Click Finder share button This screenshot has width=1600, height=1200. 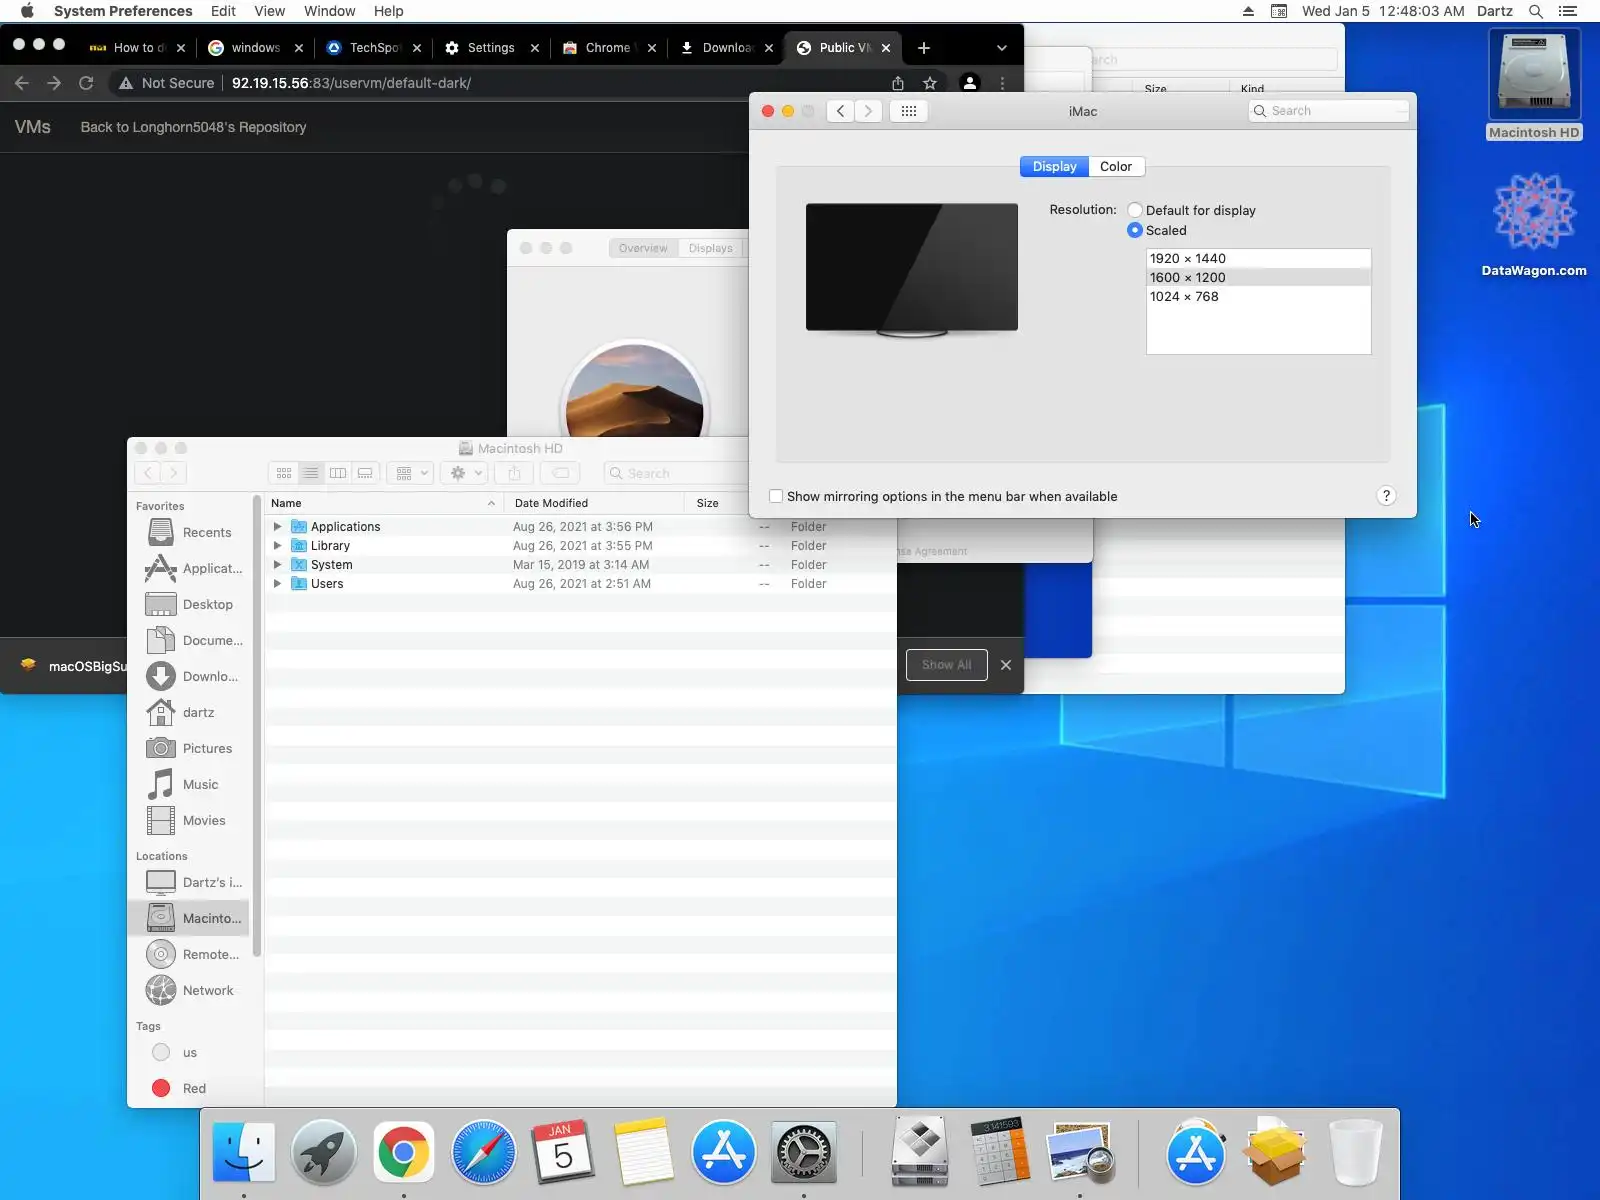514,473
